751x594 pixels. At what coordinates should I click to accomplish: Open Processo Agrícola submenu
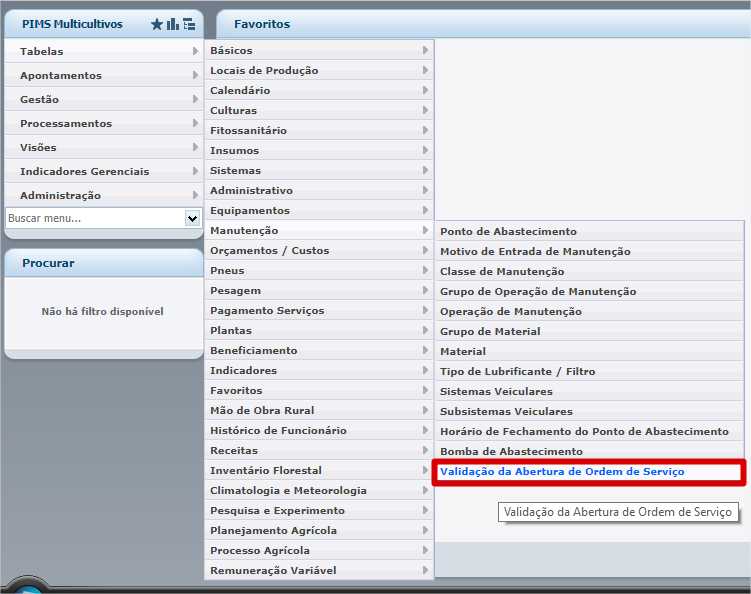point(319,550)
